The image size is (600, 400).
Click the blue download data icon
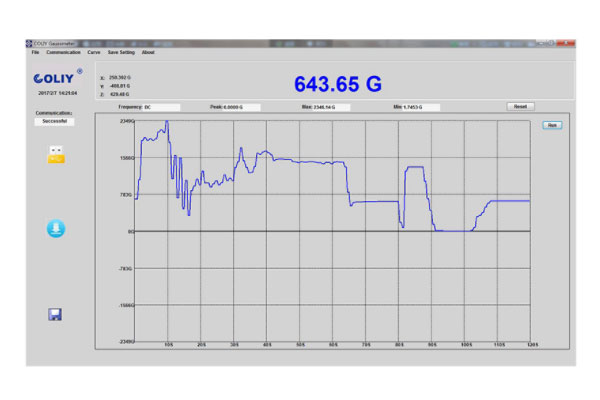coord(56,229)
